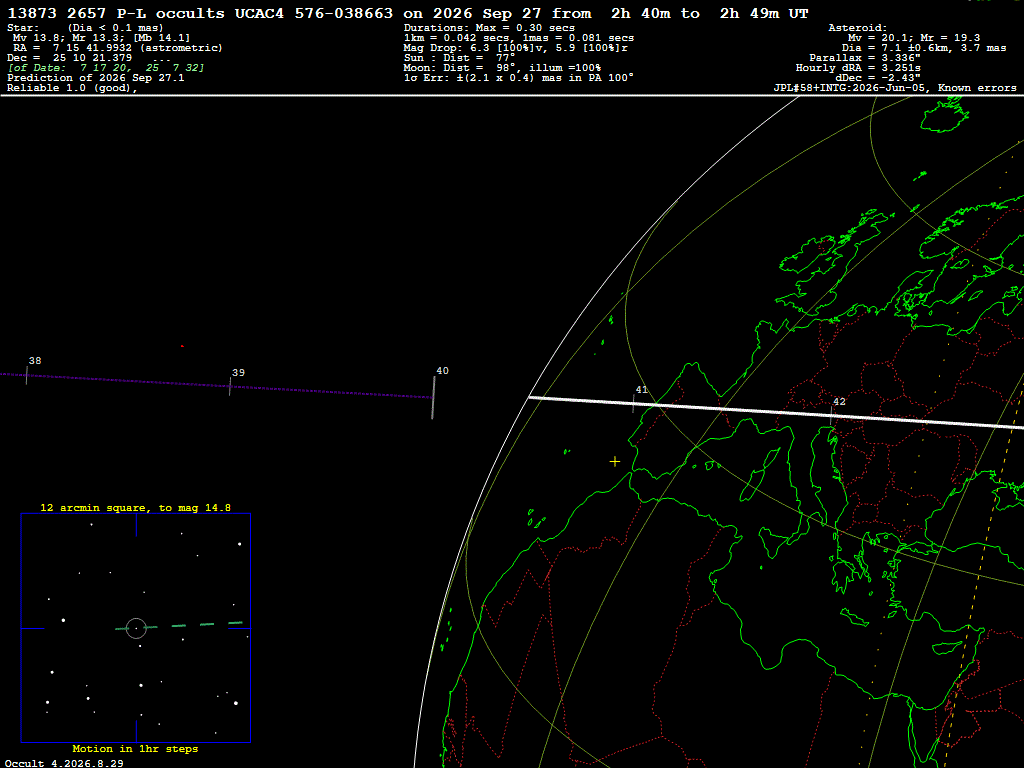Screen dimensions: 1024x768
Task: Click the 'Motion in 1hr steps' caption
Action: click(x=135, y=748)
